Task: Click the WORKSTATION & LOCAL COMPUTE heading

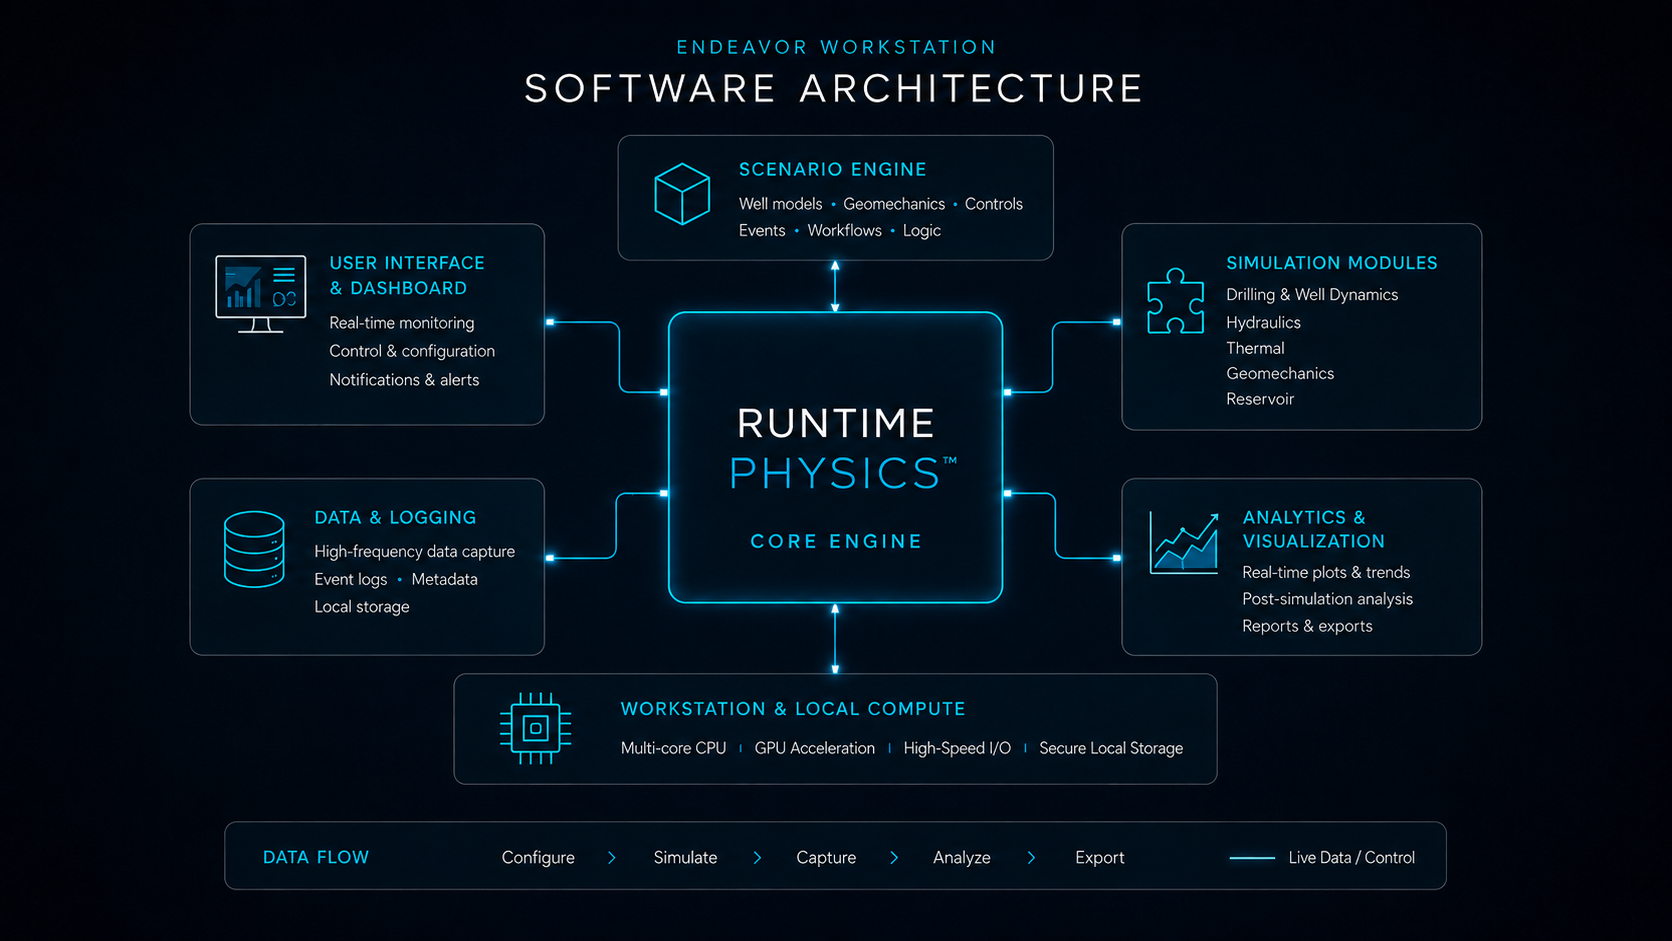Action: (793, 709)
